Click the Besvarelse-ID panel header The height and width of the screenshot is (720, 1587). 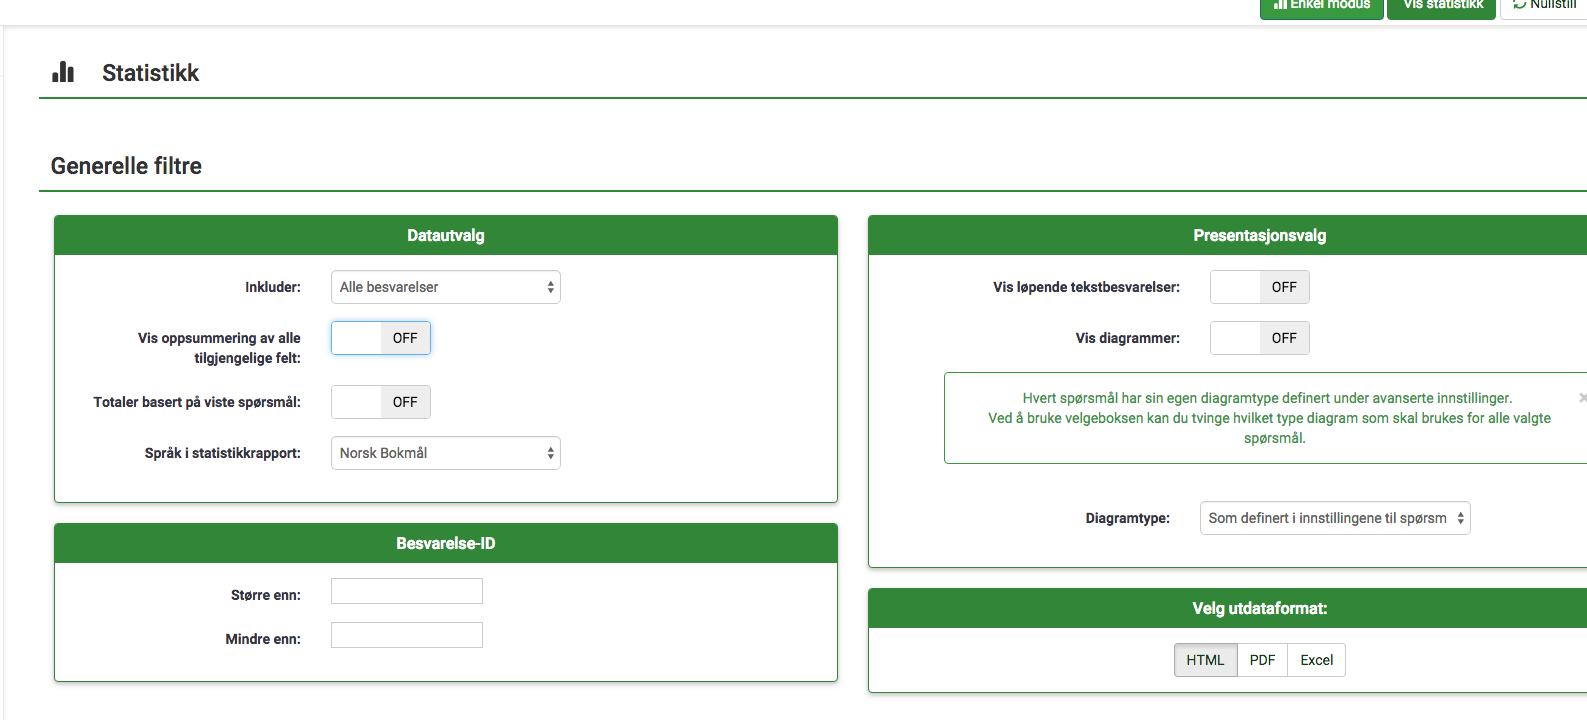coord(446,544)
